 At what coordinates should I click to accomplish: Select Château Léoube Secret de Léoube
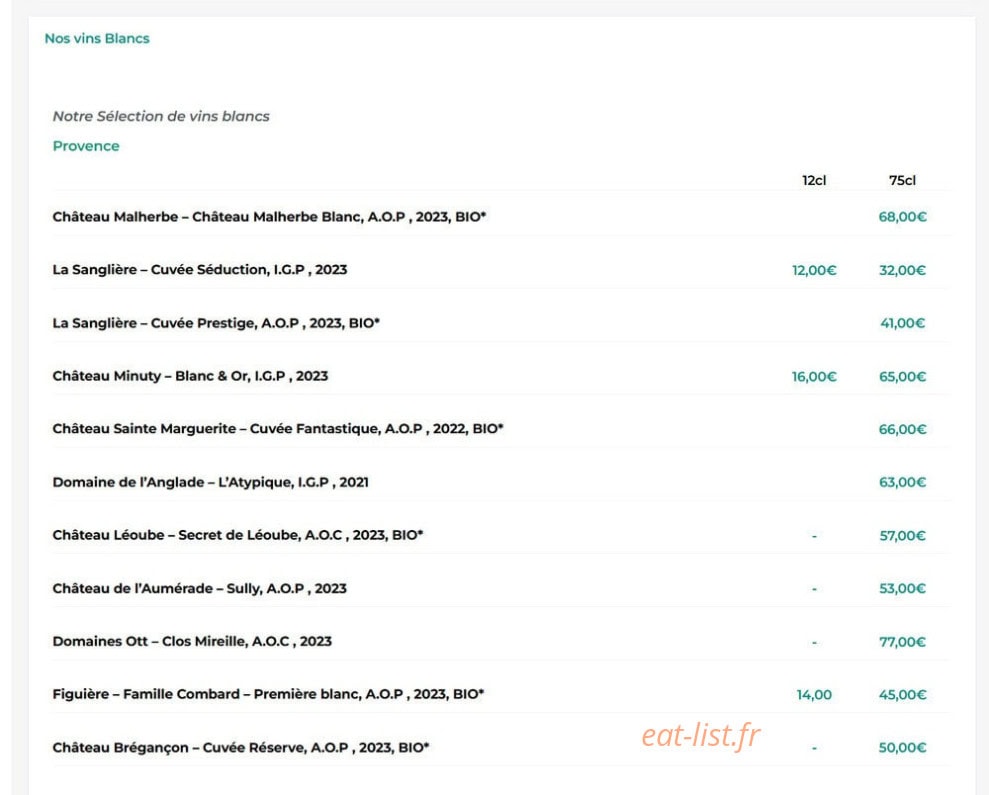pyautogui.click(x=238, y=535)
